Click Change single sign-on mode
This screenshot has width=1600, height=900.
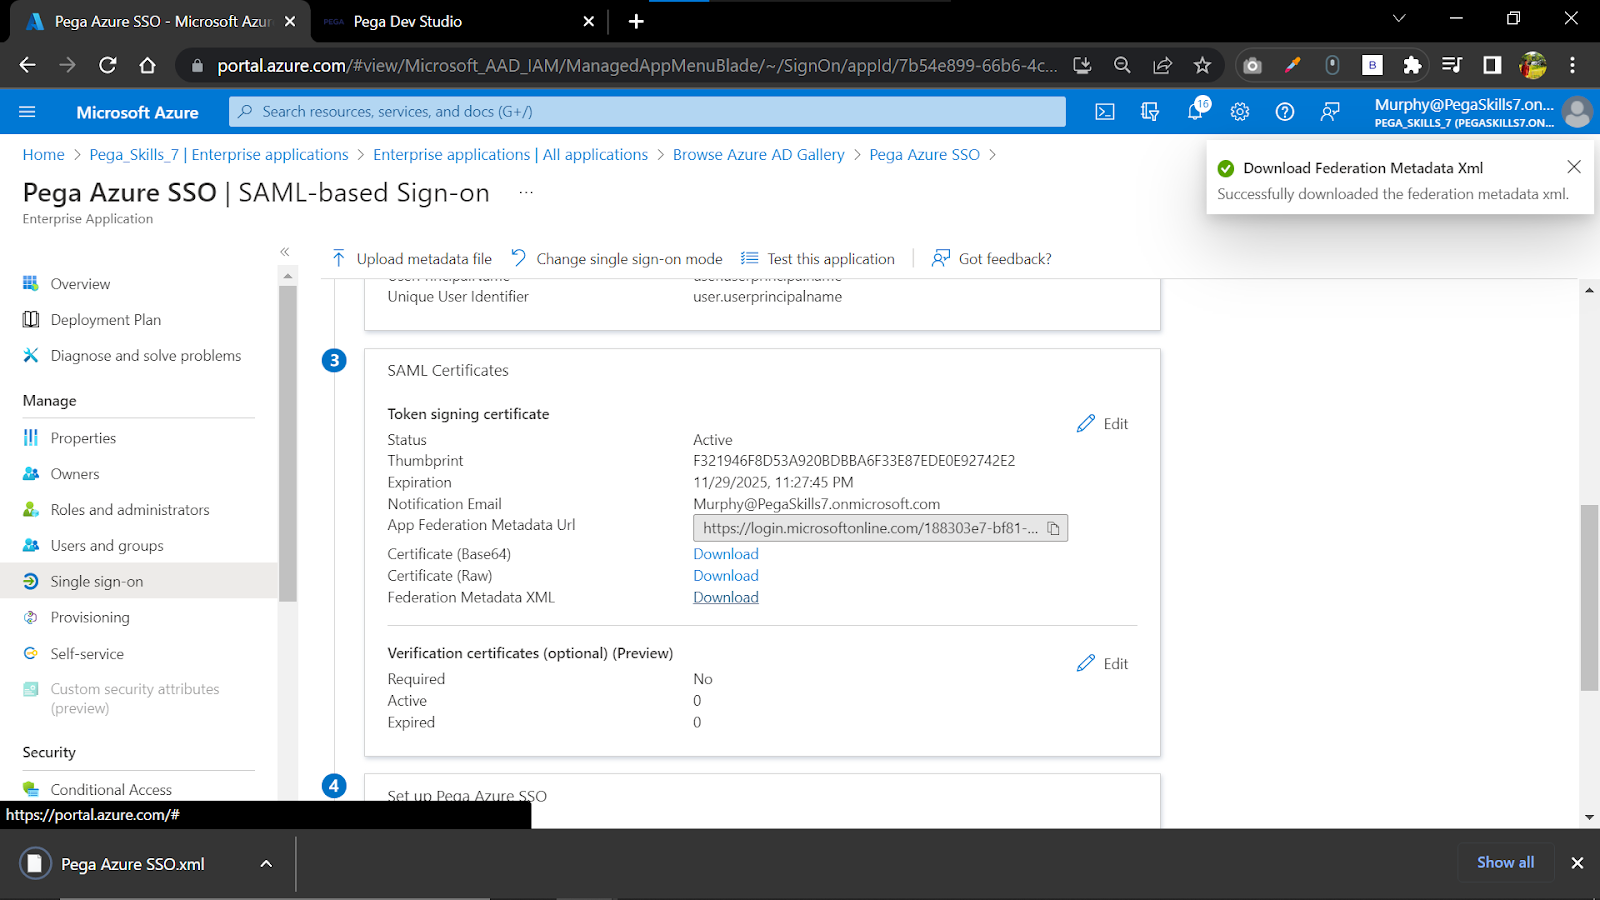pyautogui.click(x=617, y=259)
